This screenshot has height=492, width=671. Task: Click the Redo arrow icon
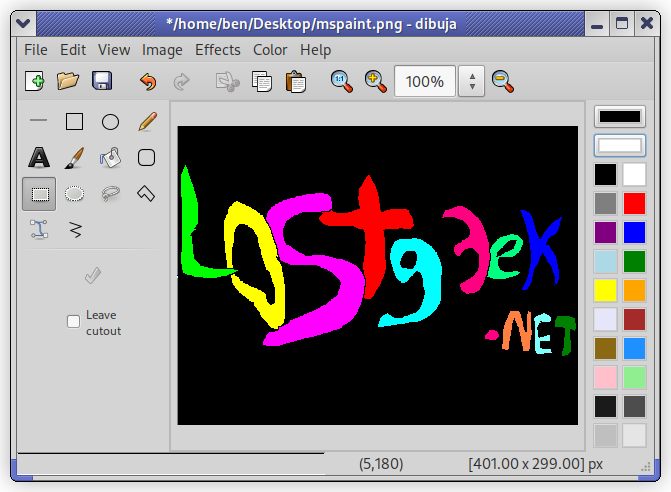181,81
